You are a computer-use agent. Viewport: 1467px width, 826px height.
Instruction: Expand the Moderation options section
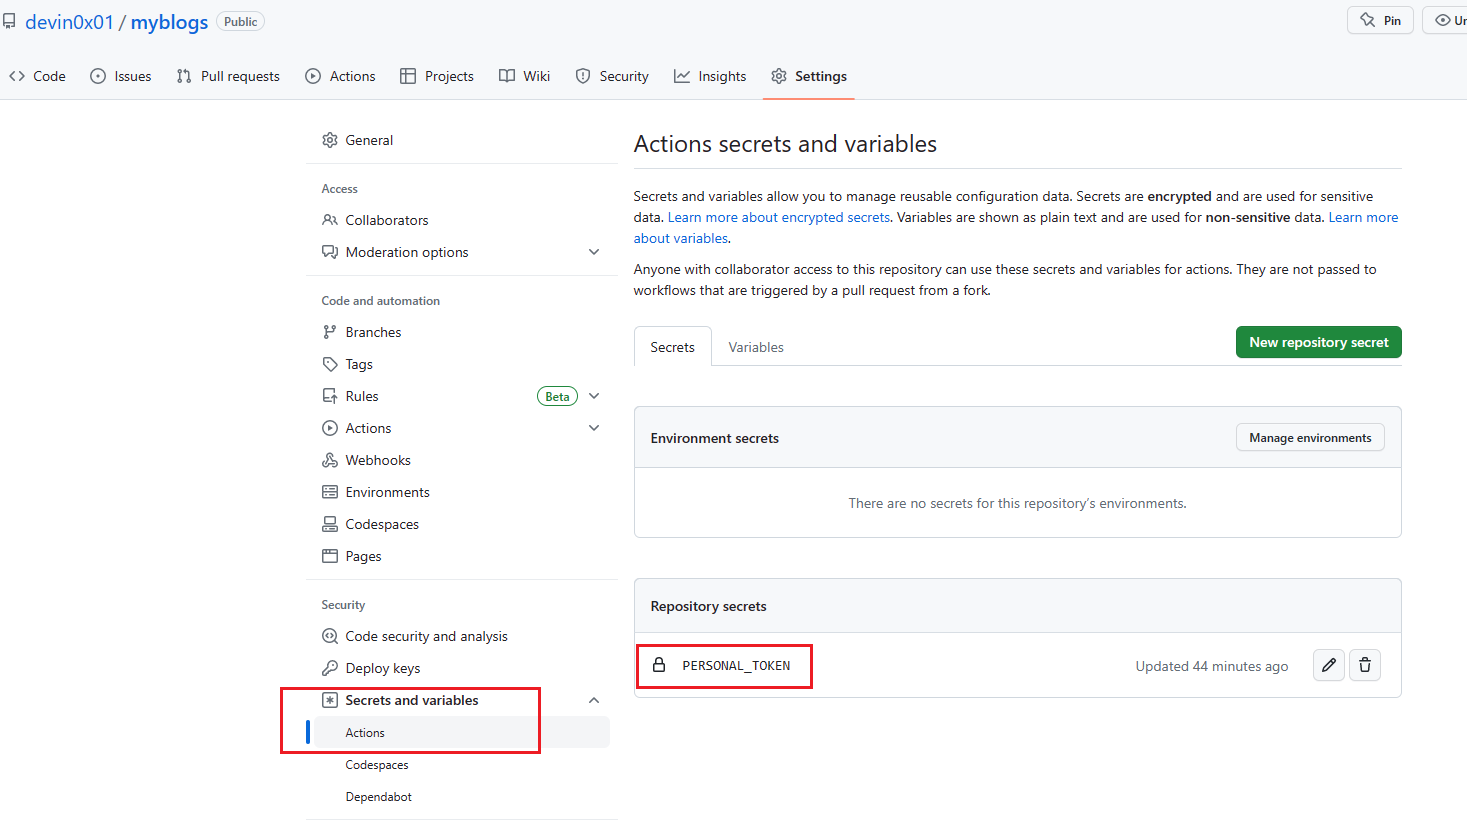tap(593, 251)
